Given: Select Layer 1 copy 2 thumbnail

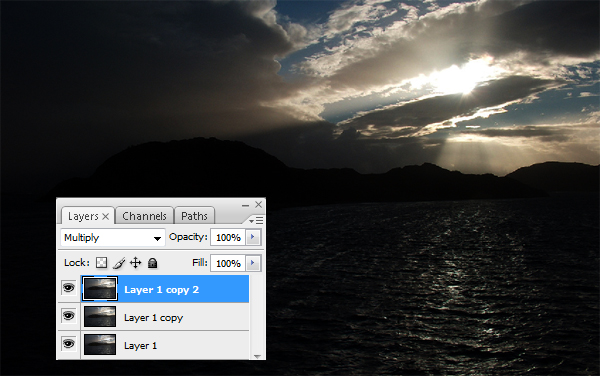Looking at the screenshot, I should coord(99,288).
